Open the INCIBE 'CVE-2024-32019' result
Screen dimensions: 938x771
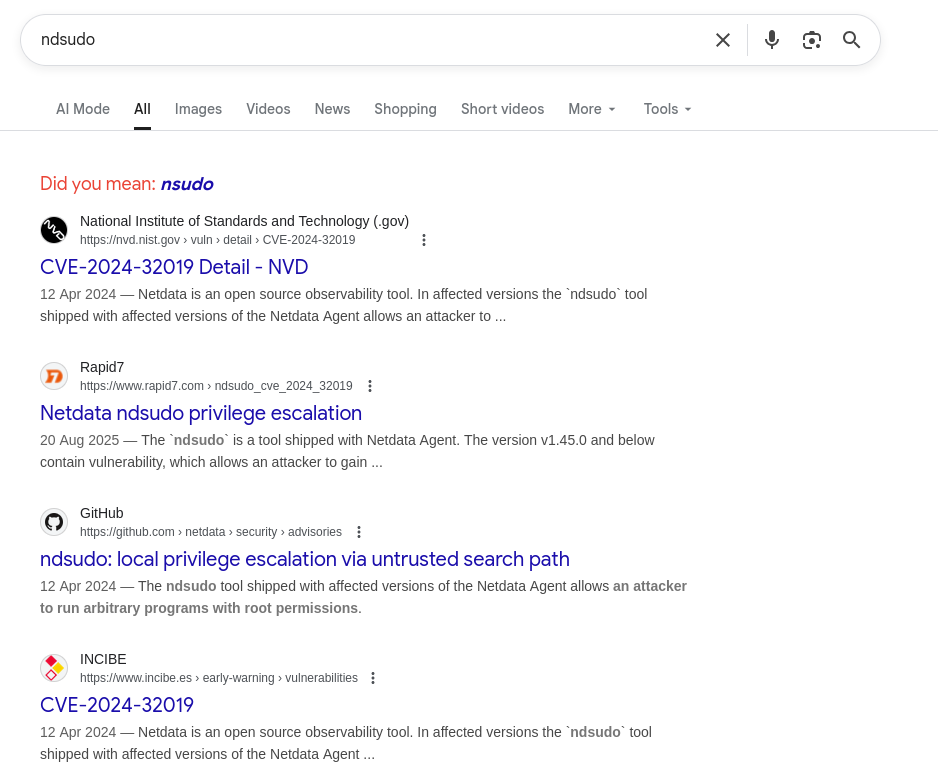pyautogui.click(x=117, y=705)
